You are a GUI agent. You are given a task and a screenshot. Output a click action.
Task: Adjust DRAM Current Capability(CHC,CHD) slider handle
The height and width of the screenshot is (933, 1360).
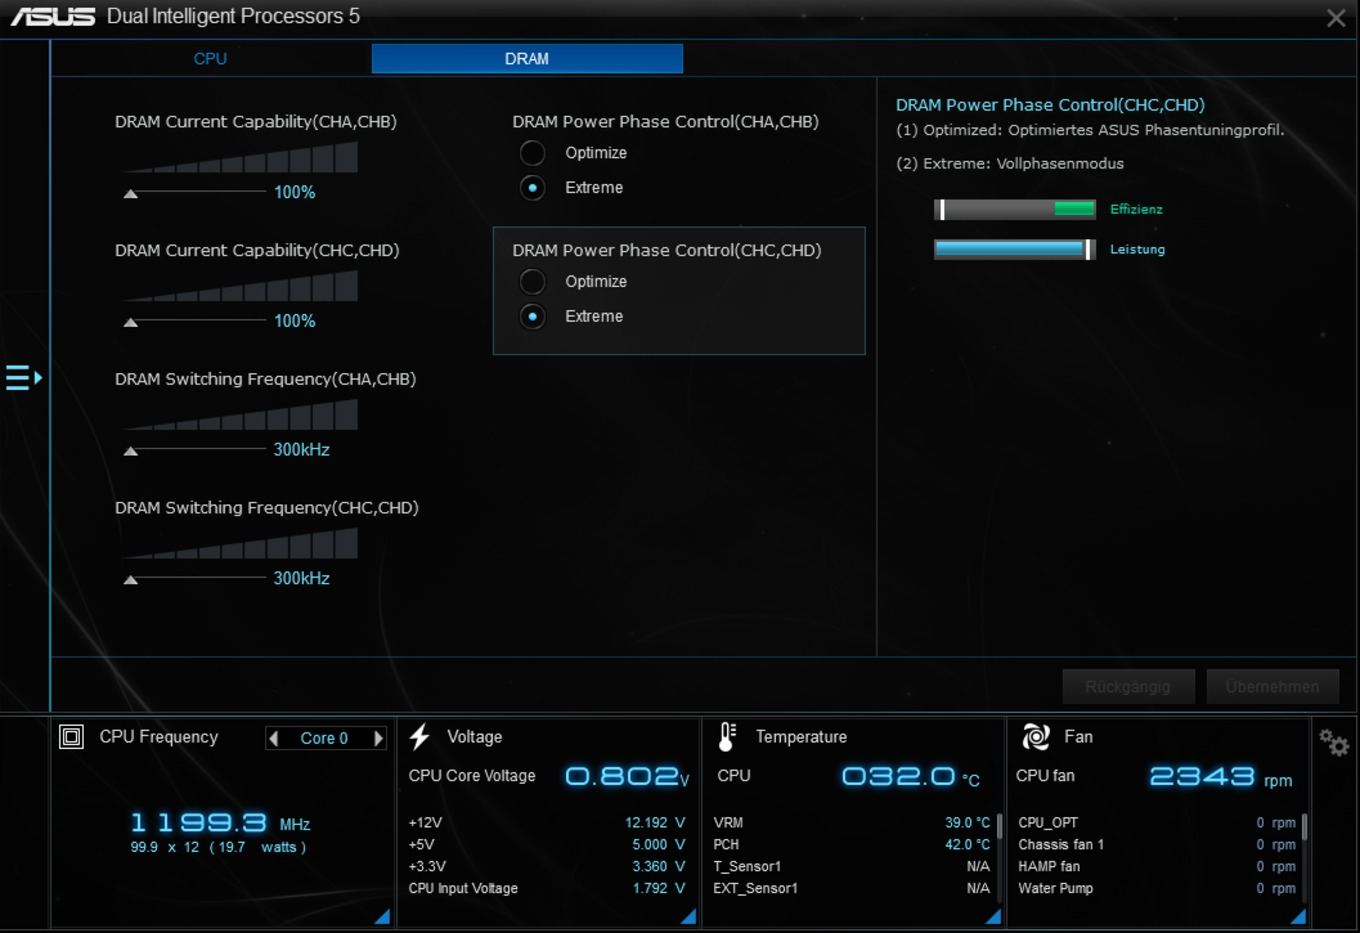[130, 323]
